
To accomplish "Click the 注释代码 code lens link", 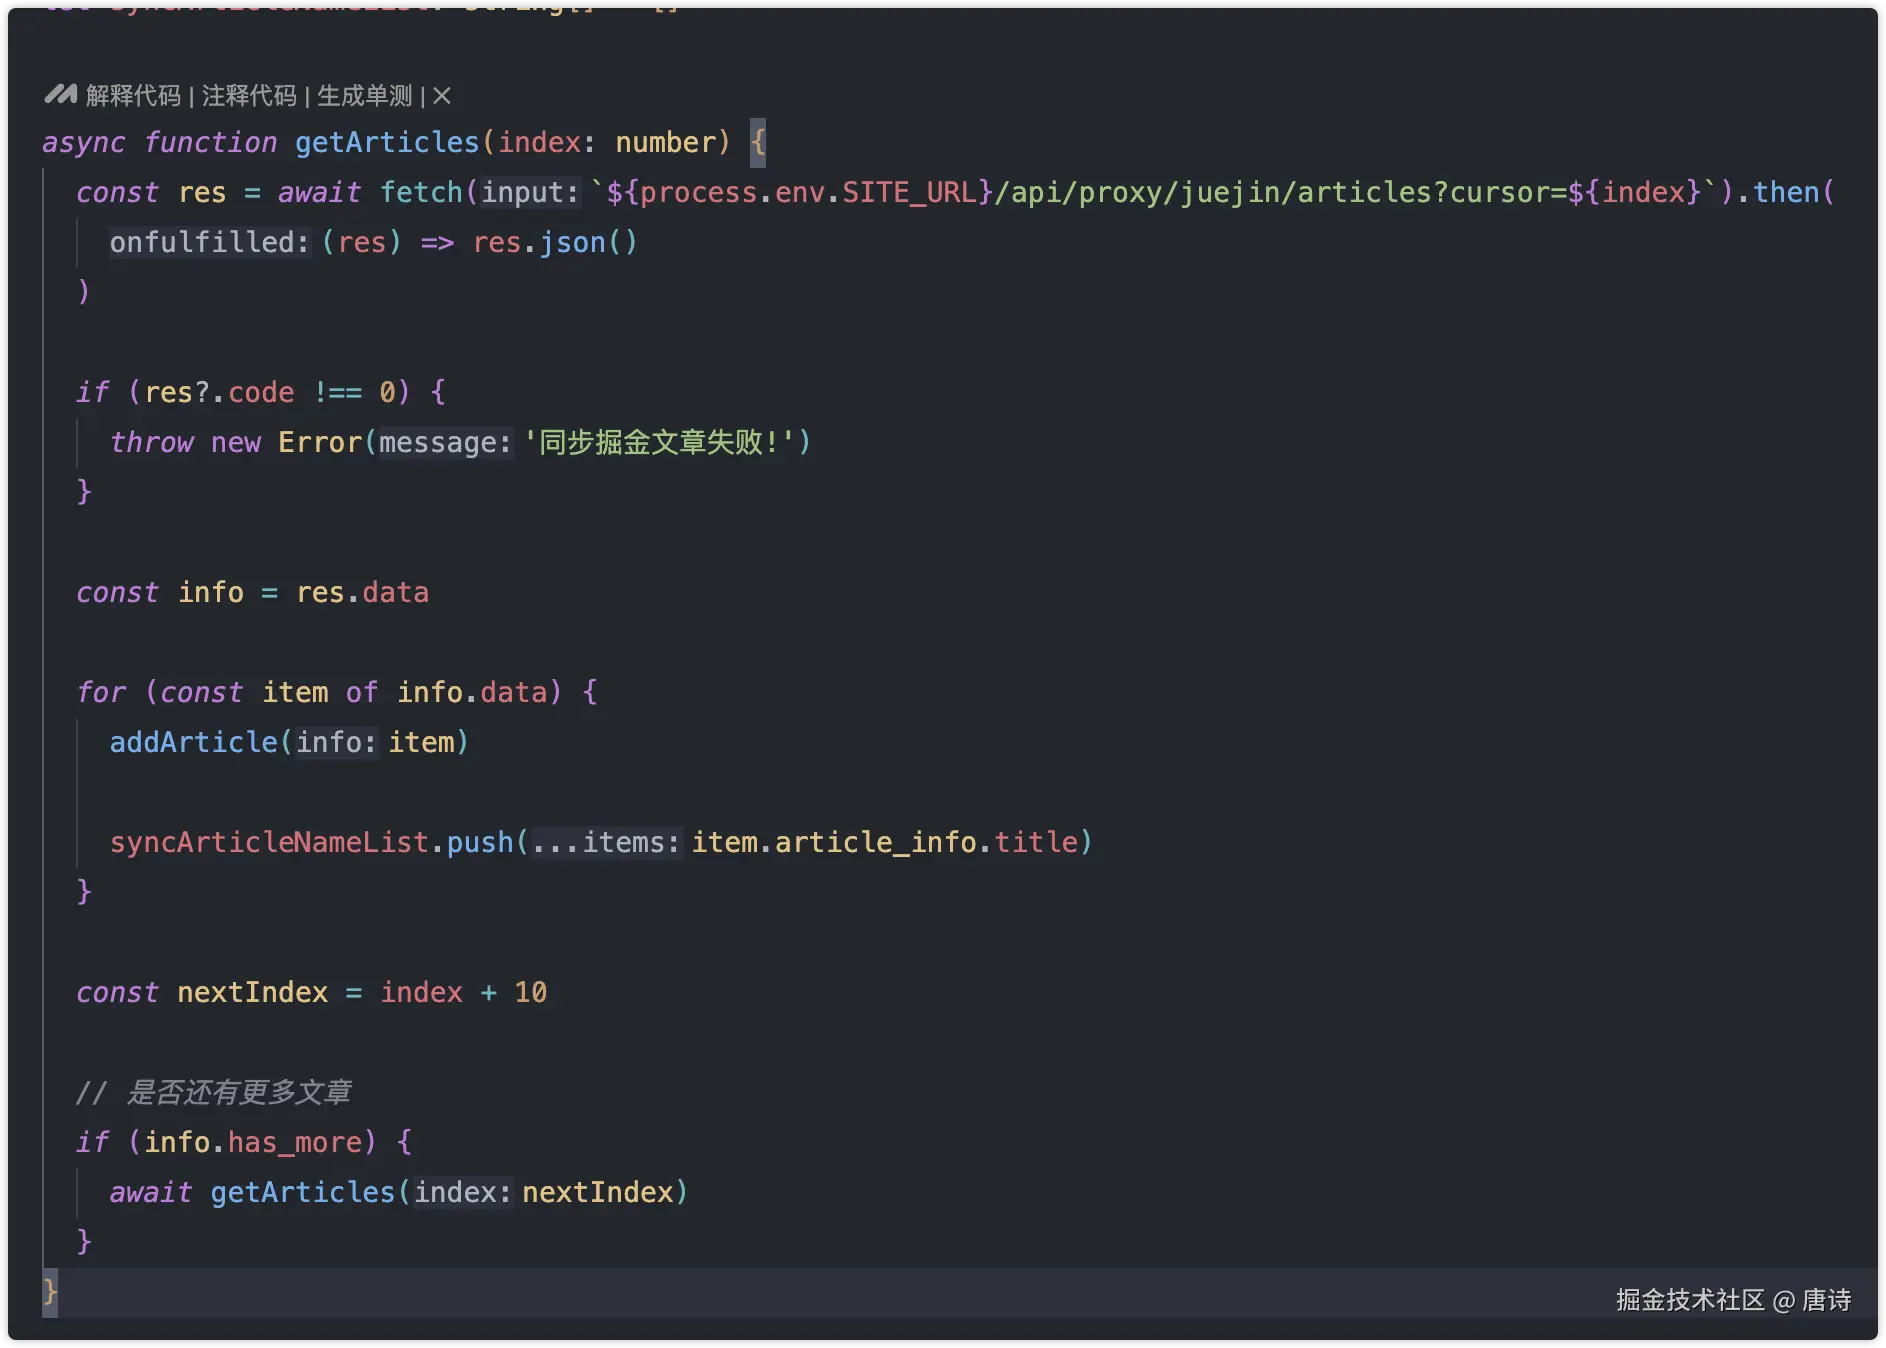I will tap(249, 96).
